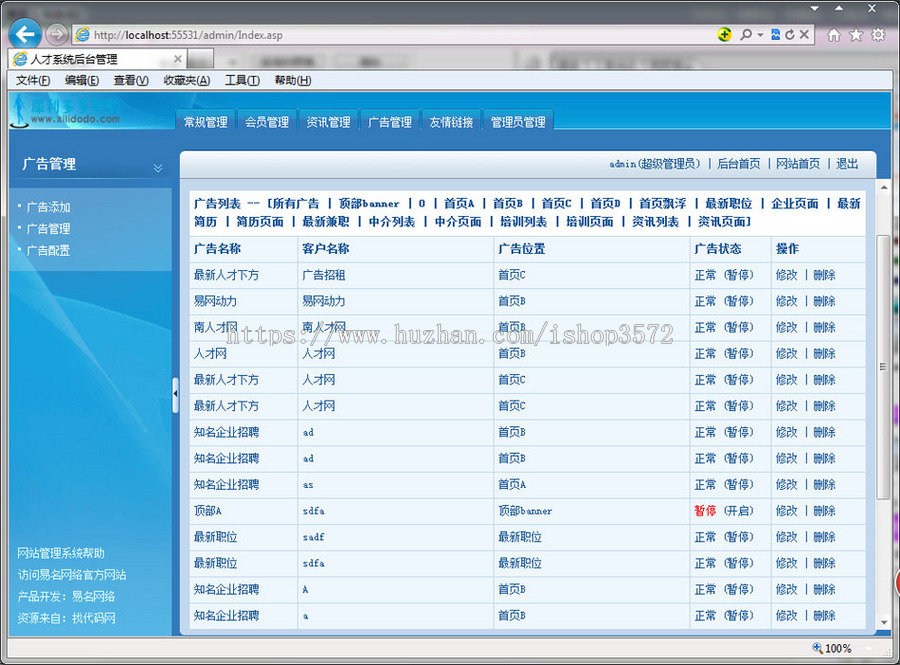Screen dimensions: 900x665
Task: Filter ads by 企业页面
Action: (794, 204)
